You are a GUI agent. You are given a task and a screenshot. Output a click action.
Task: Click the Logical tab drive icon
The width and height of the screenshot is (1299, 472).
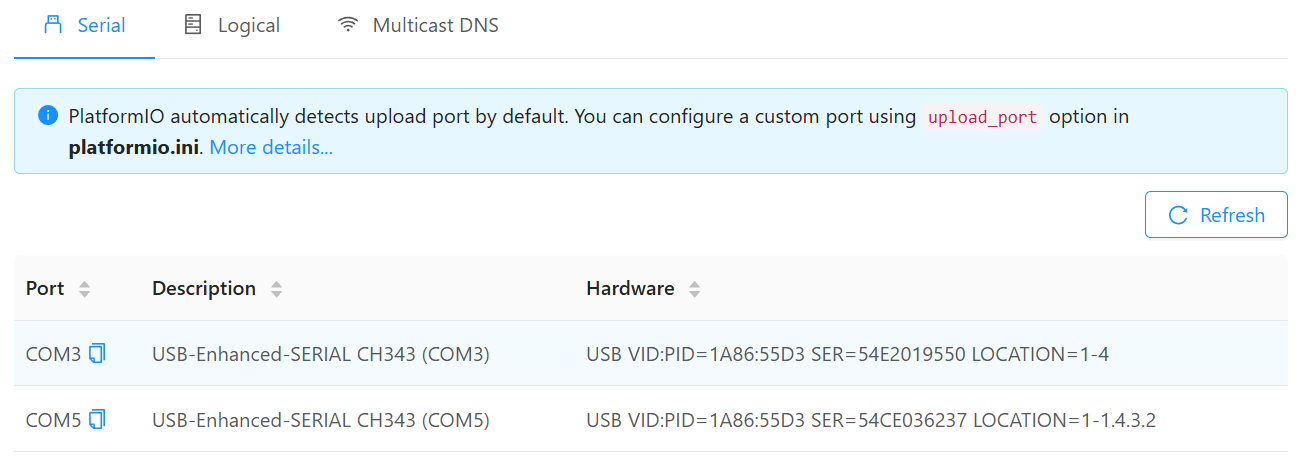193,25
